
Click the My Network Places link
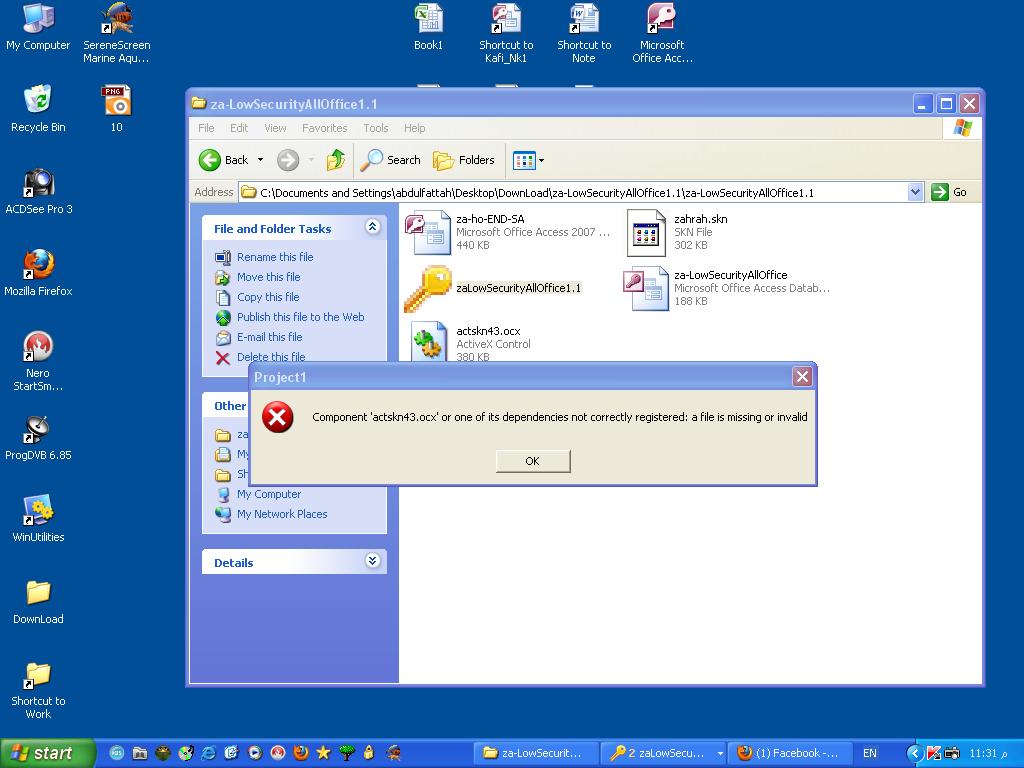coord(282,515)
